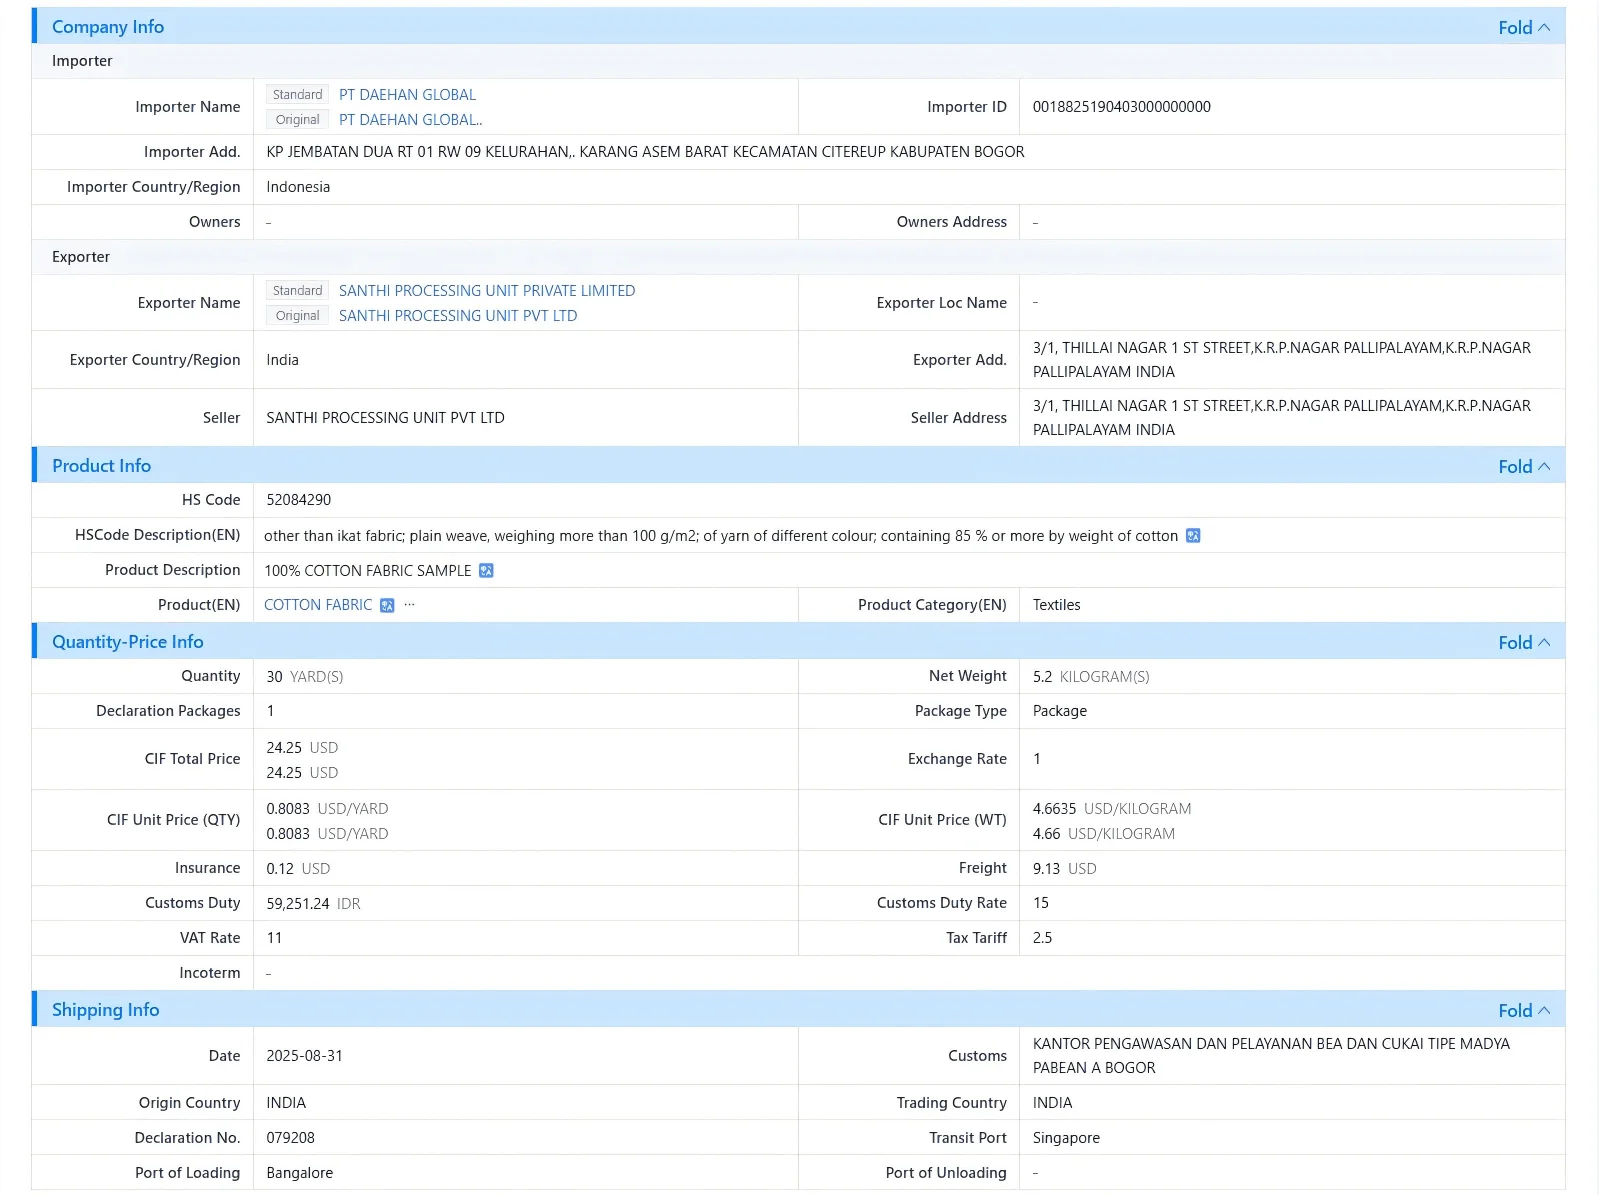1599x1195 pixels.
Task: Open SANTHI PROCESSING UNIT PVT LTD link
Action: [x=458, y=316]
